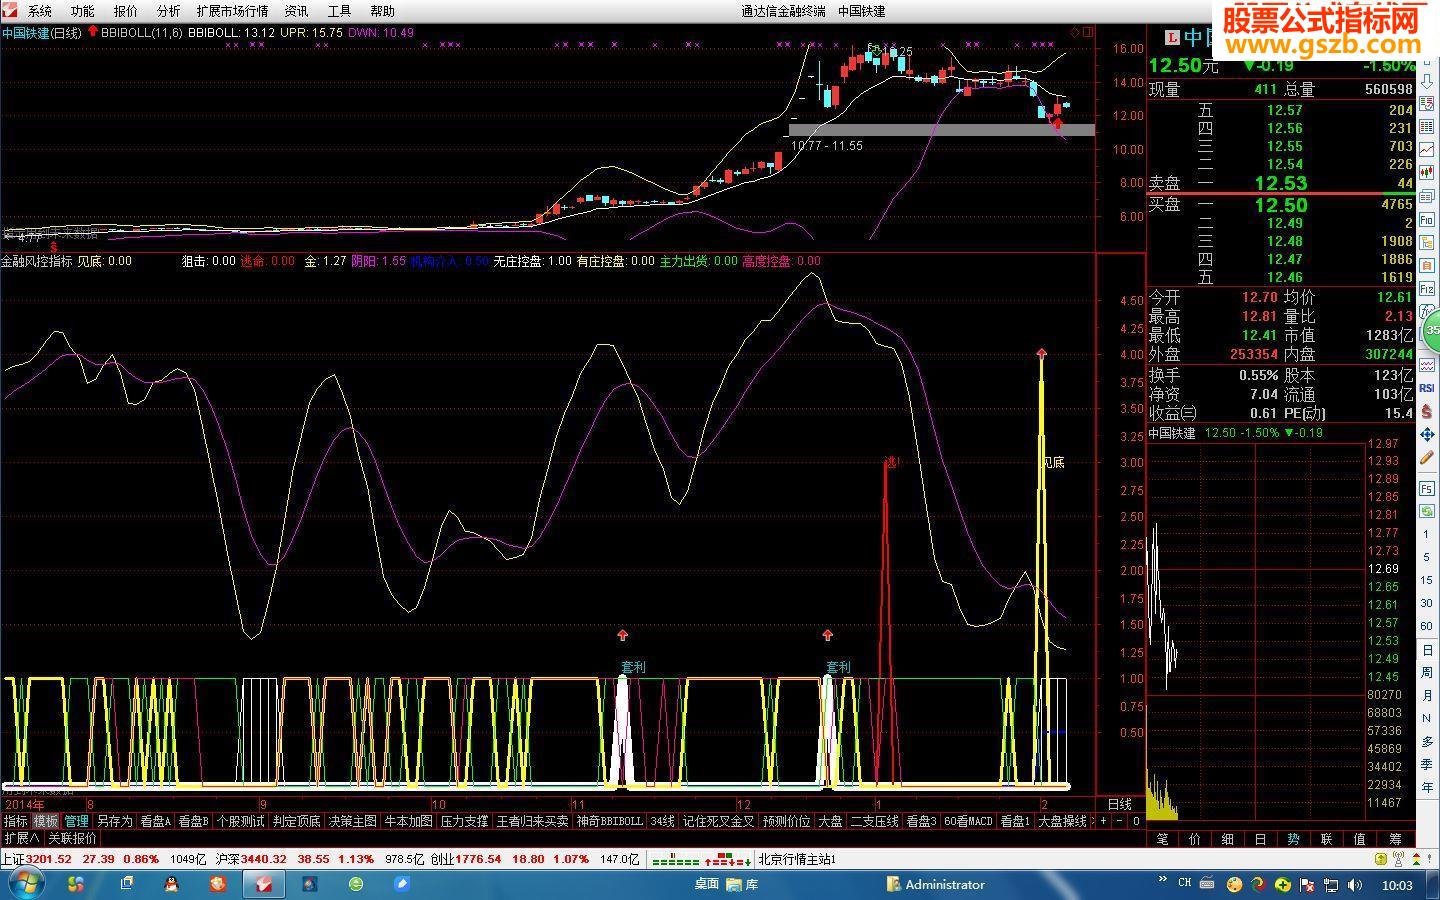Switch to weekly 周 period
Viewport: 1440px width, 900px height.
click(x=1427, y=673)
